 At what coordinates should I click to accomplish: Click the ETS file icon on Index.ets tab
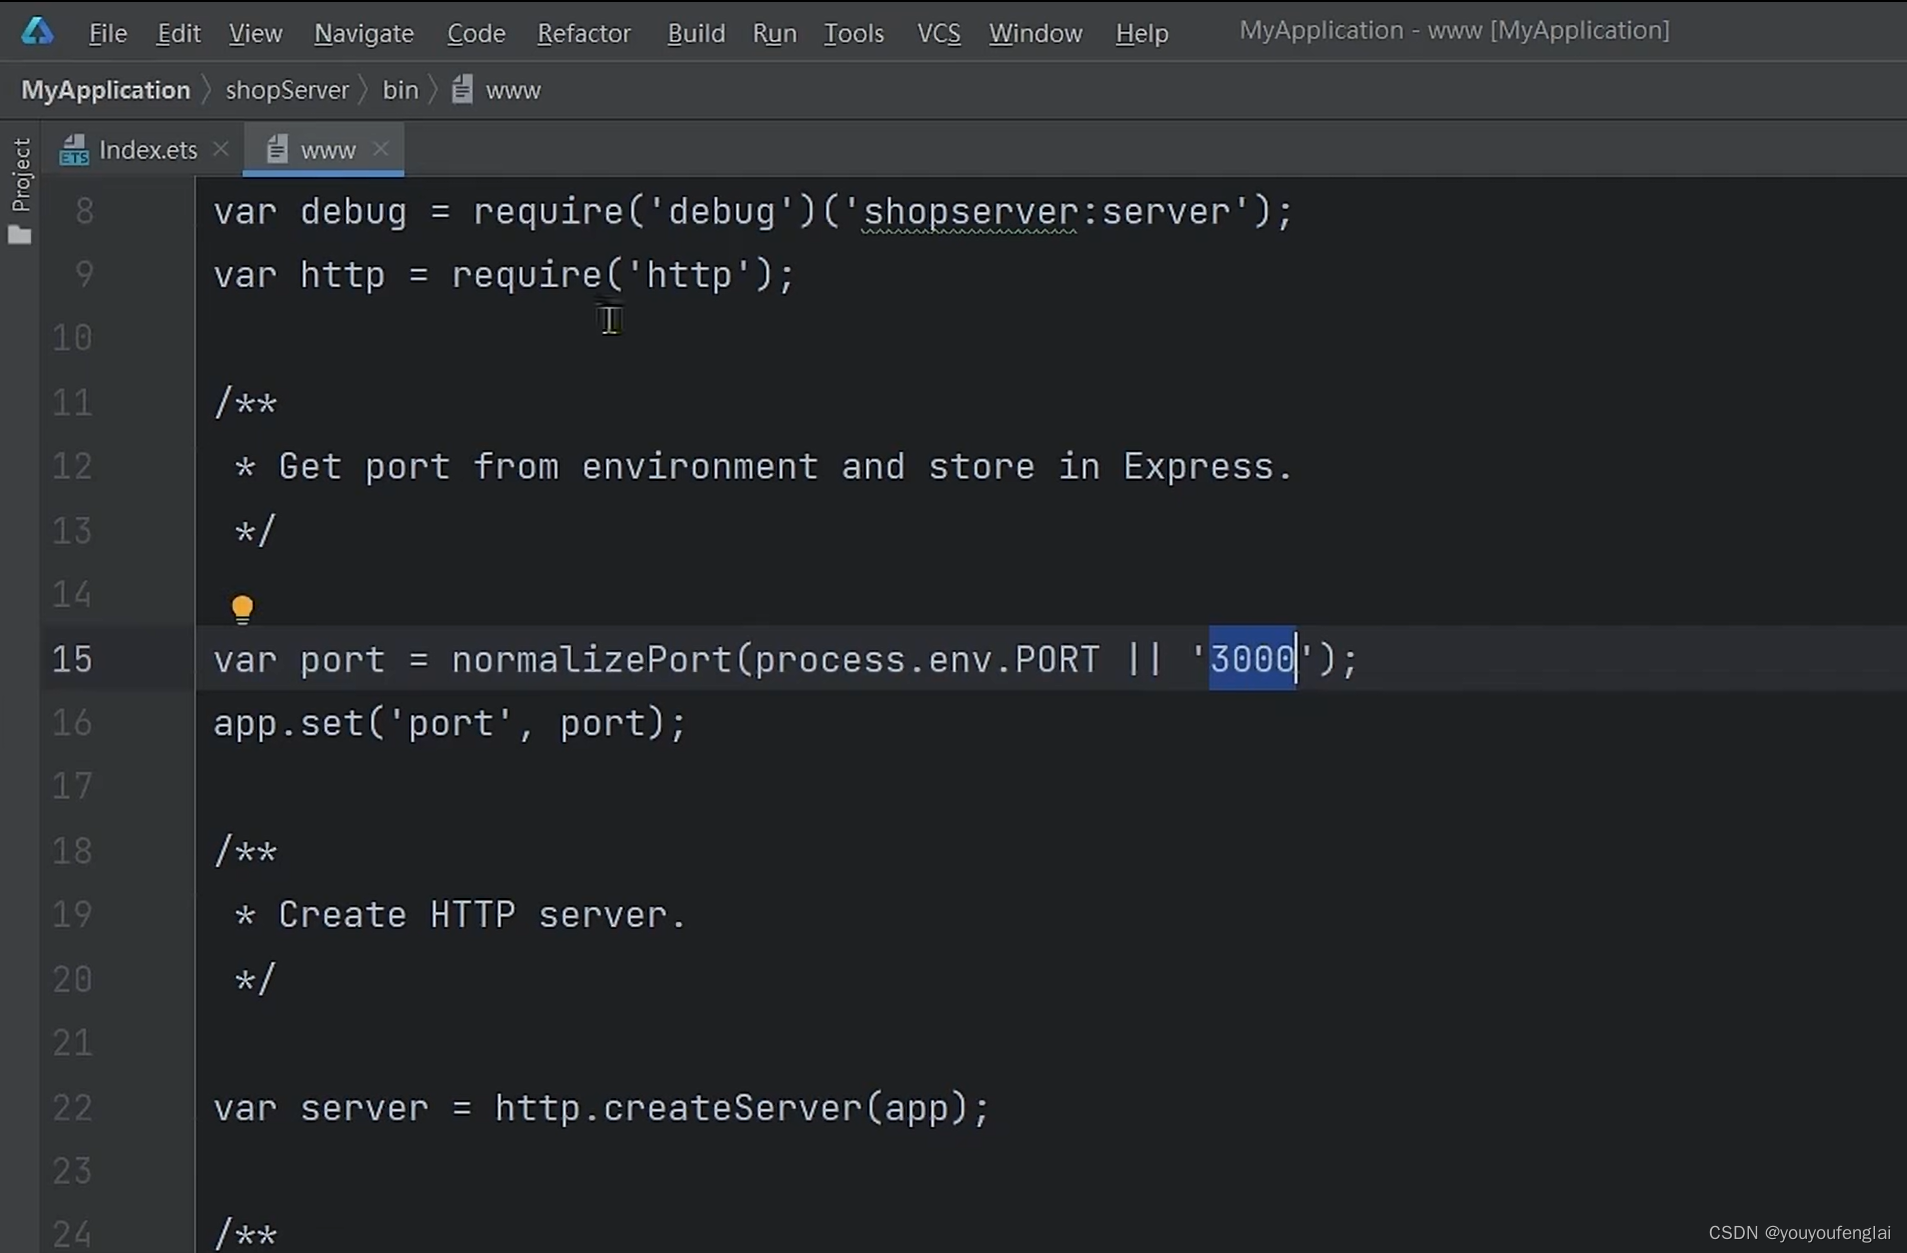point(74,150)
